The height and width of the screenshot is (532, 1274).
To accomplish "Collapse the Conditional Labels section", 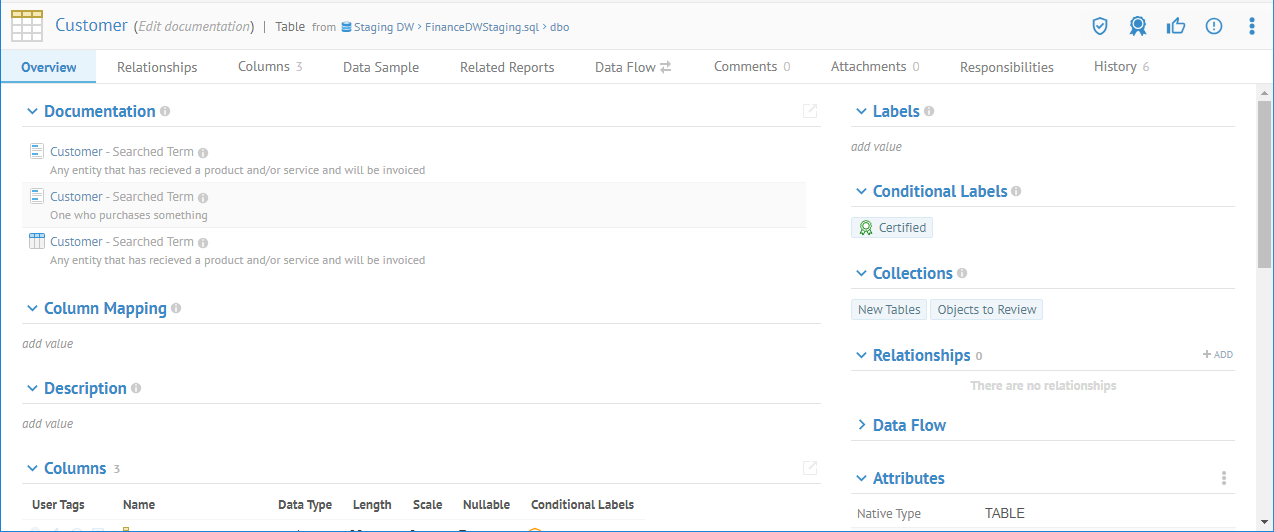I will point(861,191).
